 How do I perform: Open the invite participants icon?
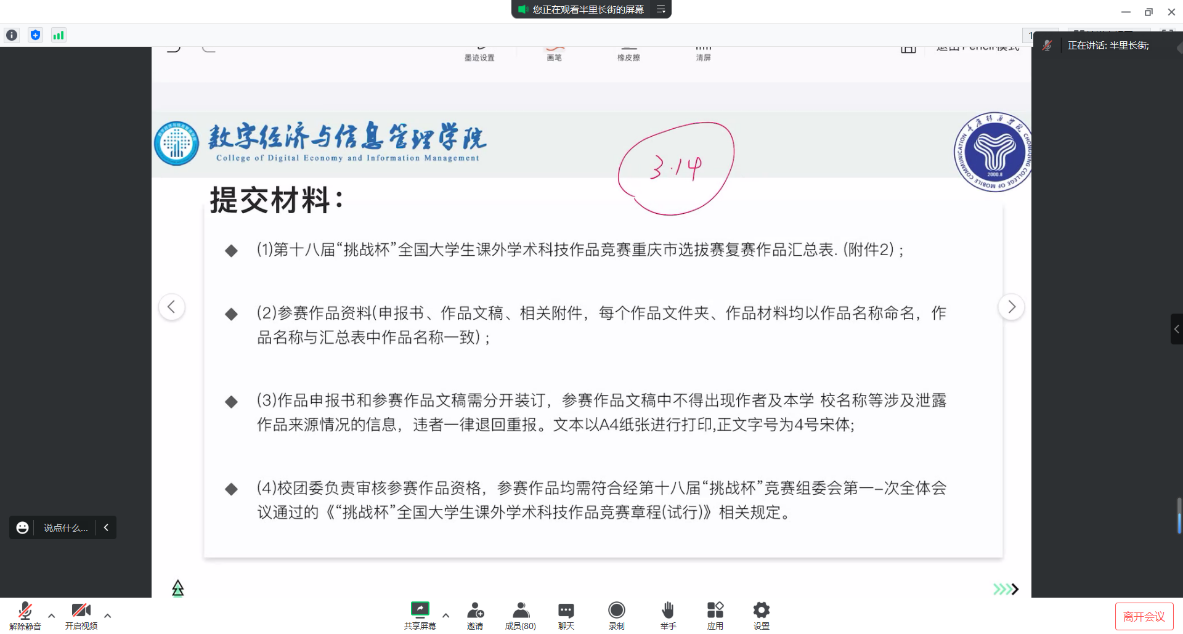click(x=475, y=610)
